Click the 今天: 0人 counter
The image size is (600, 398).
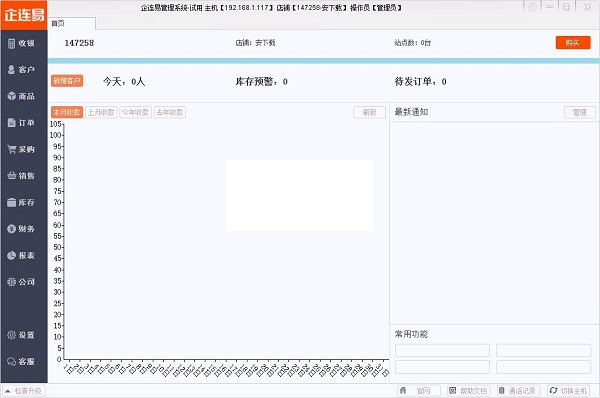point(124,82)
